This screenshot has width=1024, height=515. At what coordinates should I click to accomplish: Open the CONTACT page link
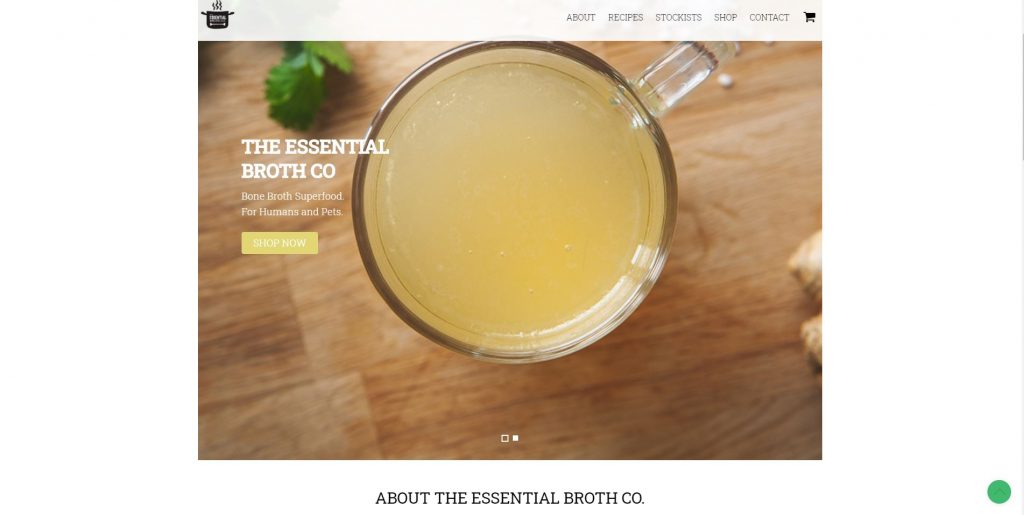point(769,18)
